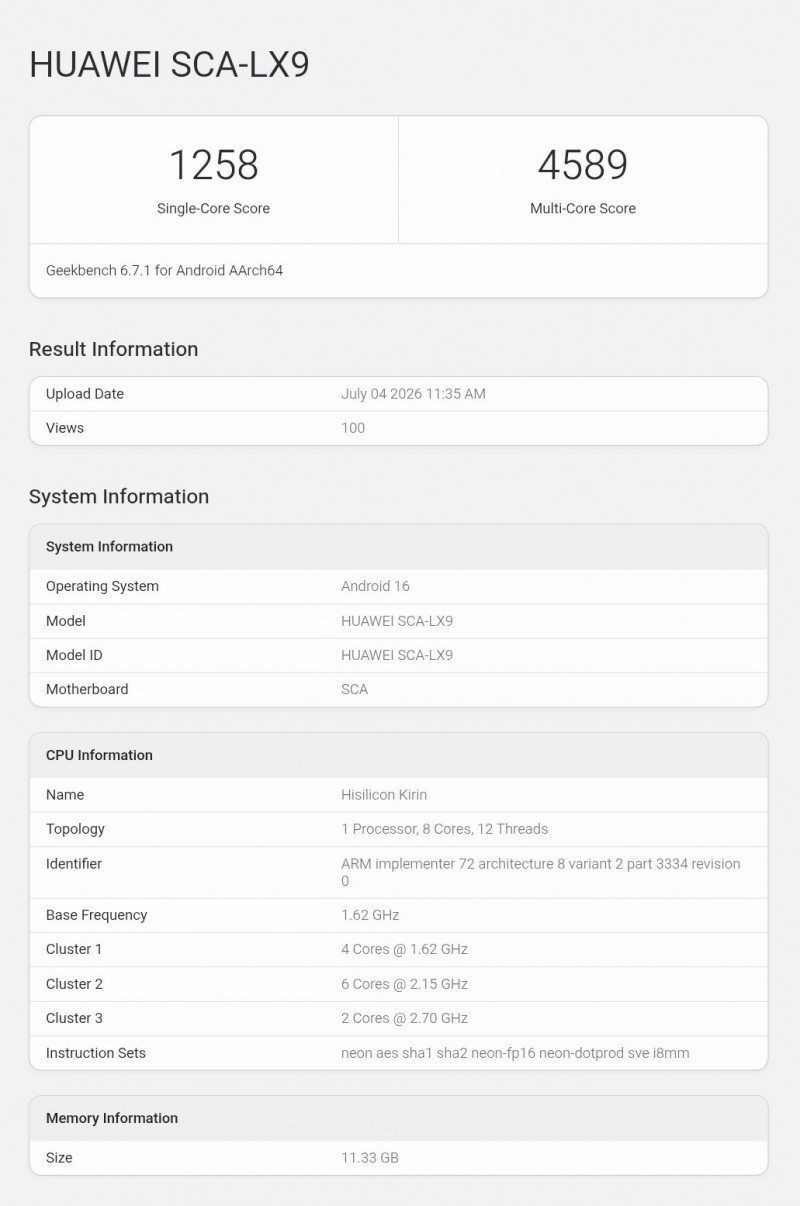Click the Result Information heading
Viewport: 800px width, 1206px height.
[x=113, y=349]
